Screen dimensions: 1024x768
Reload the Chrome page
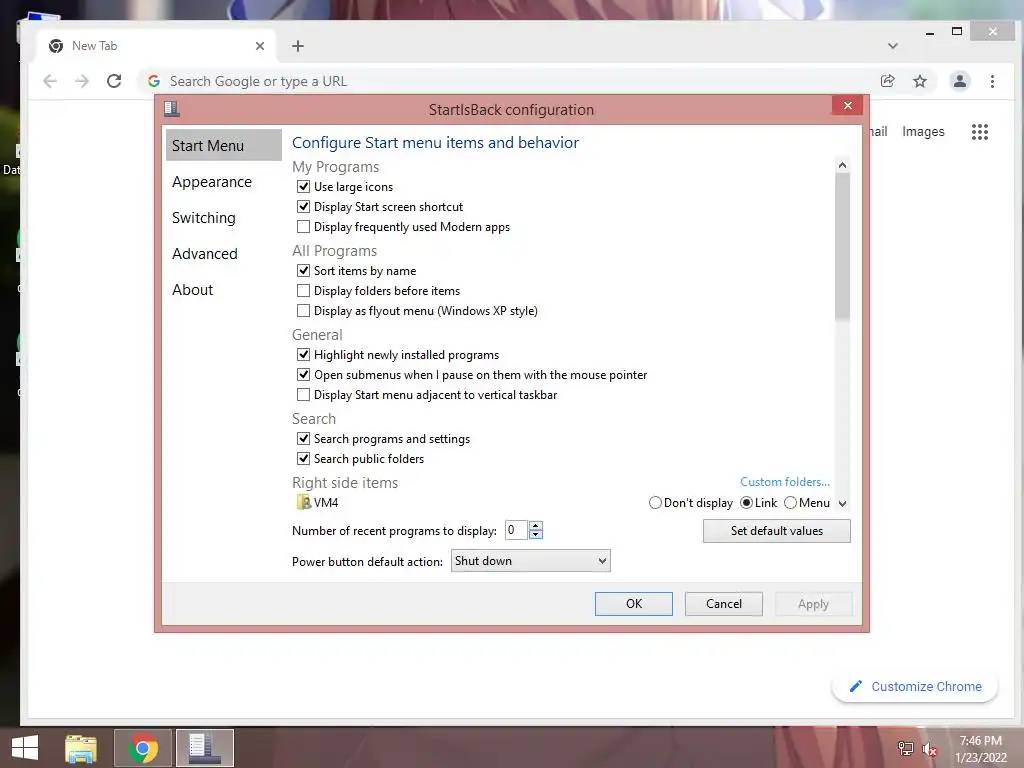[x=114, y=81]
